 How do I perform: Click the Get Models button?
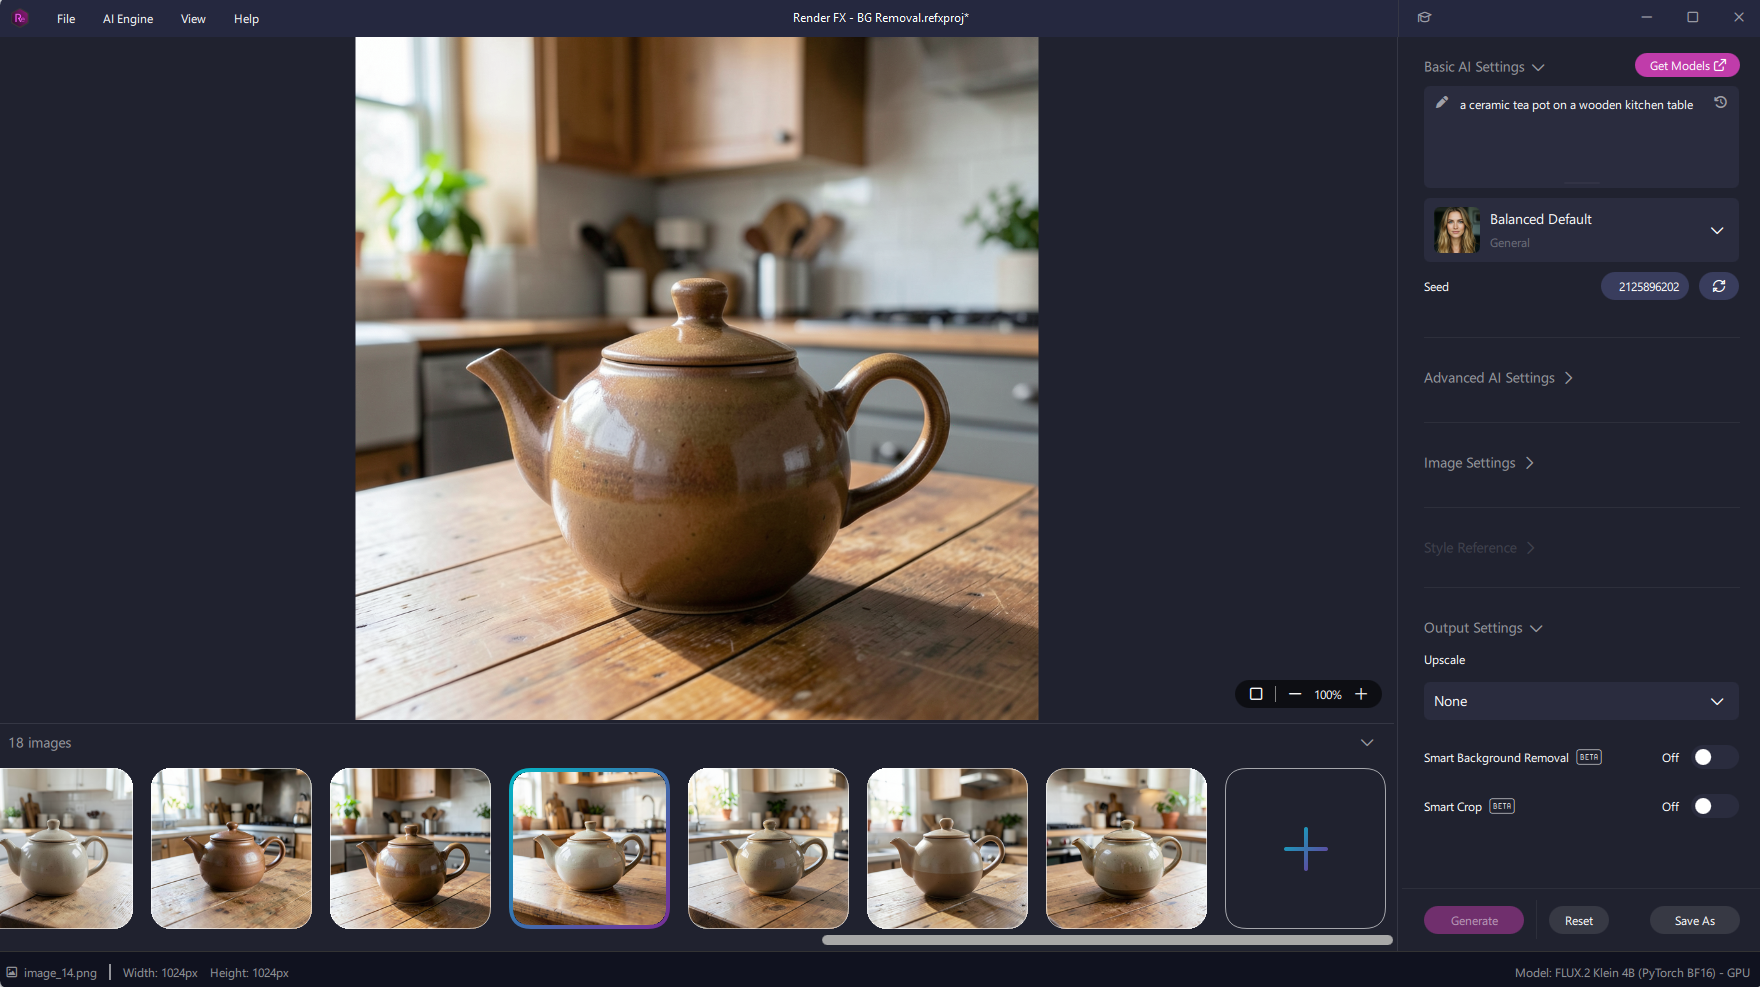click(x=1687, y=66)
